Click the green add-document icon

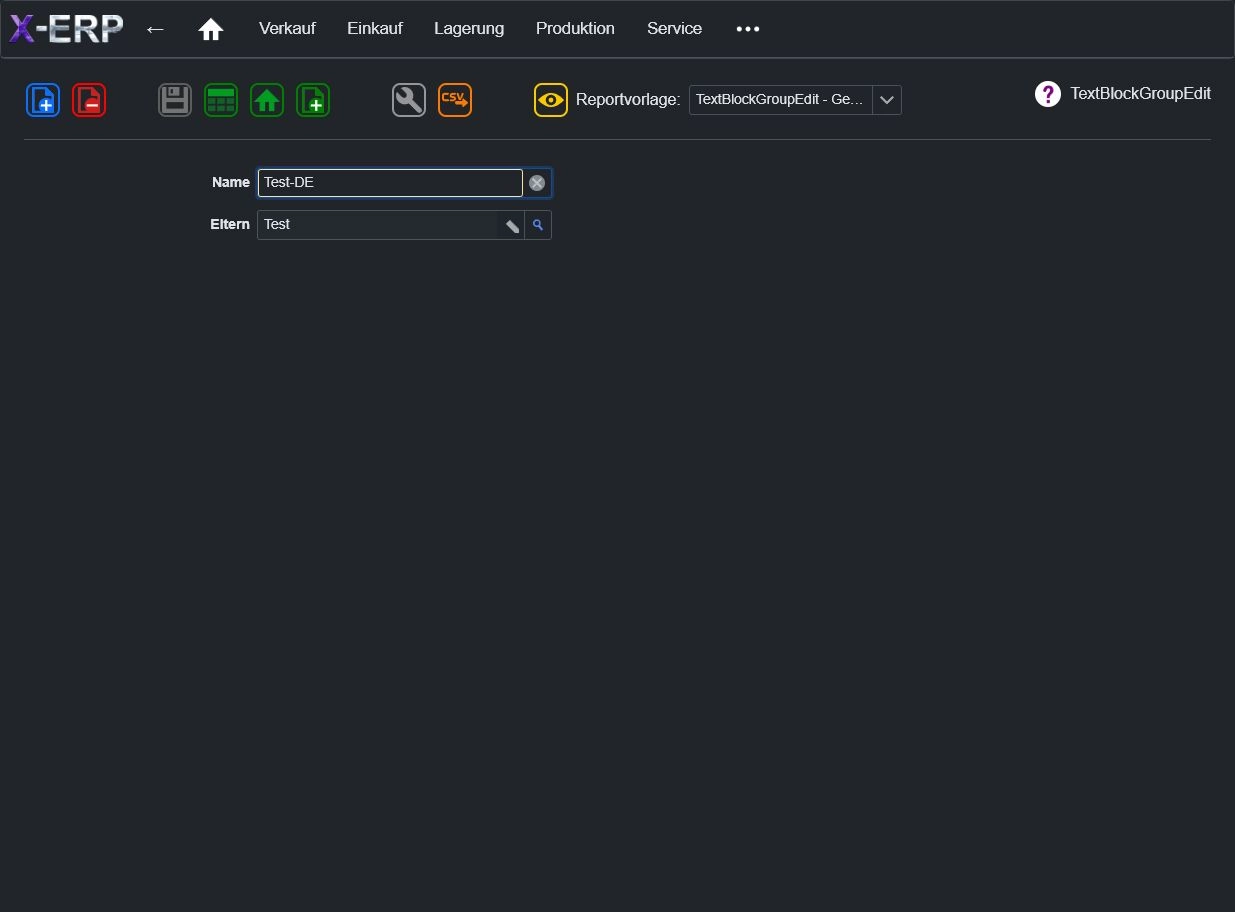pyautogui.click(x=313, y=100)
